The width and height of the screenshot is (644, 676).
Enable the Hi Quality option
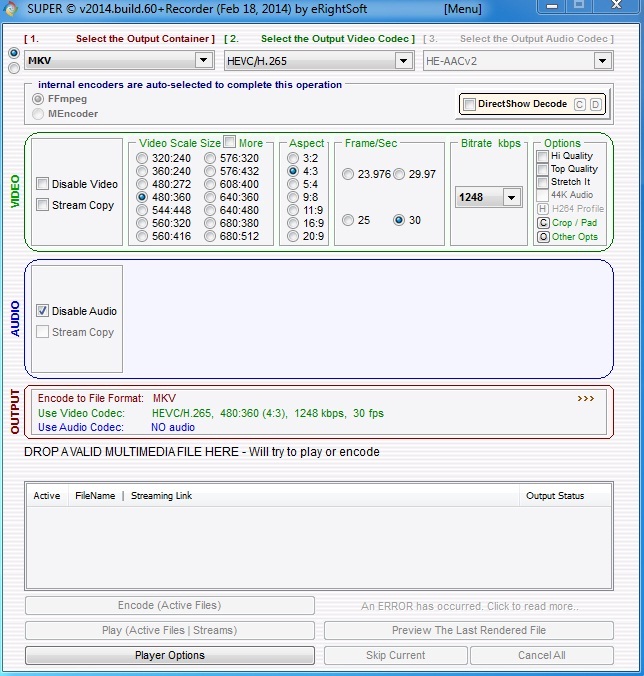pyautogui.click(x=543, y=156)
